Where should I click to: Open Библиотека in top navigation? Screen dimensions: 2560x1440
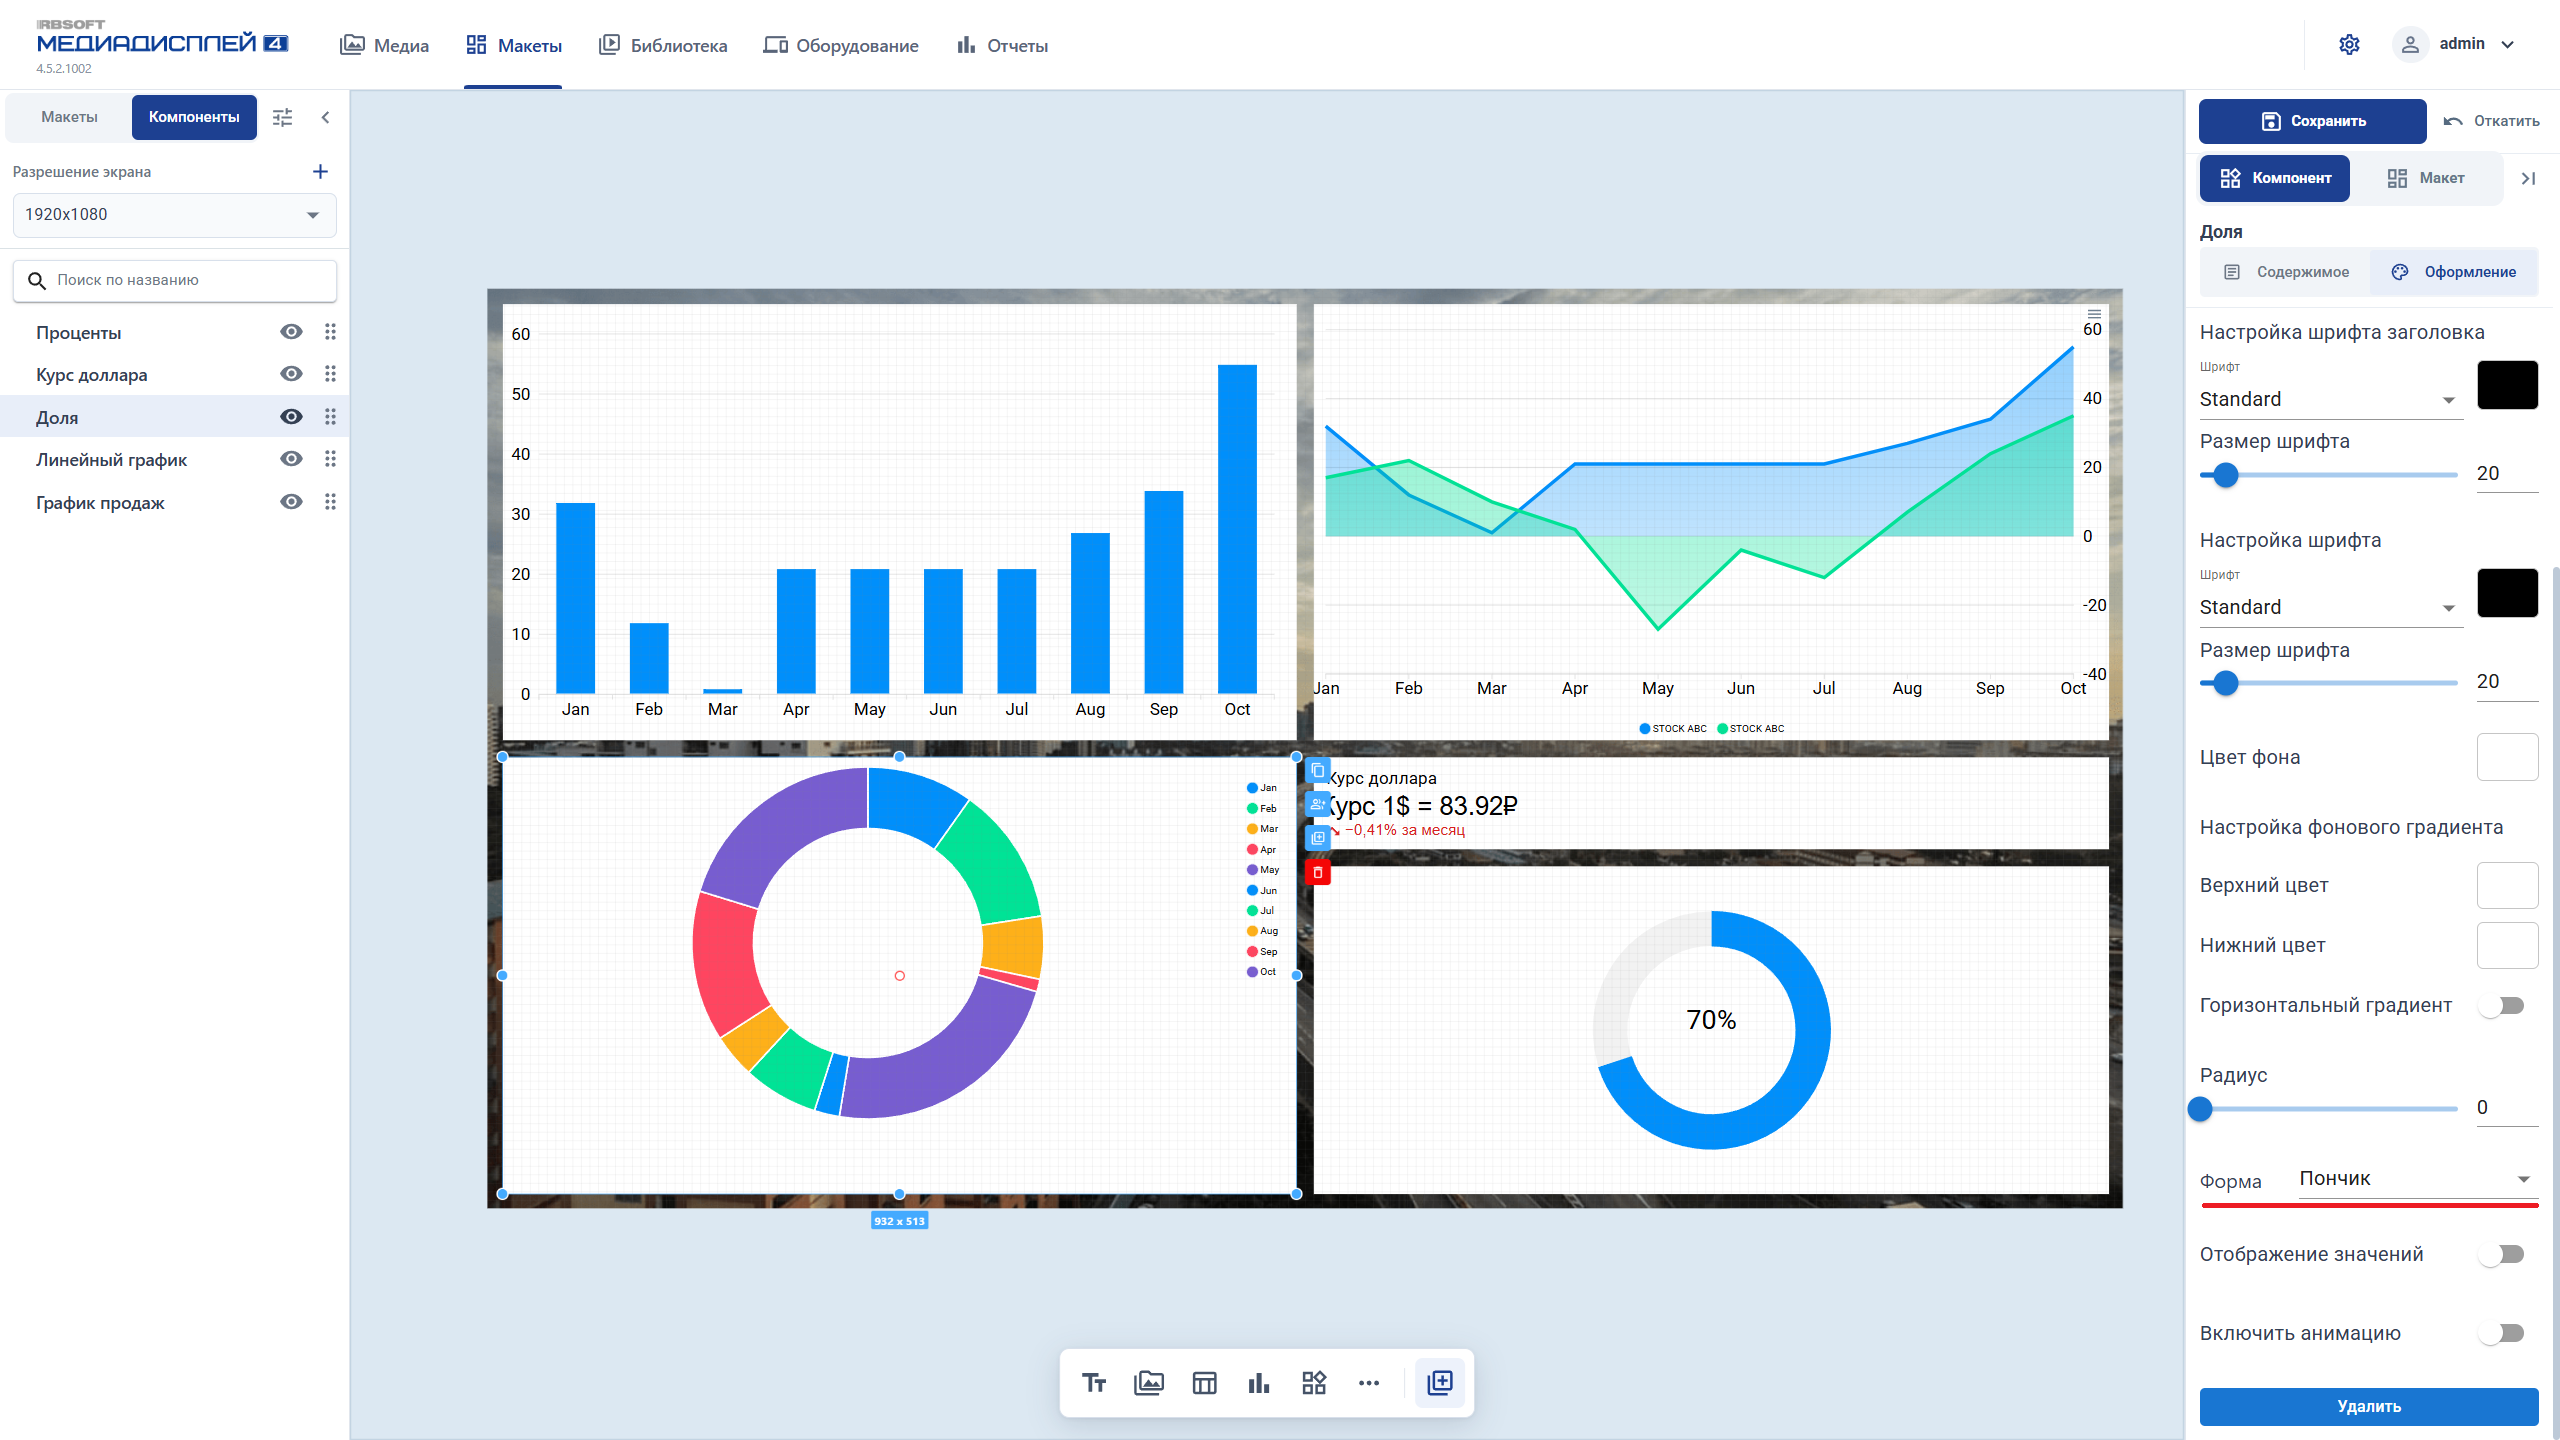click(663, 46)
